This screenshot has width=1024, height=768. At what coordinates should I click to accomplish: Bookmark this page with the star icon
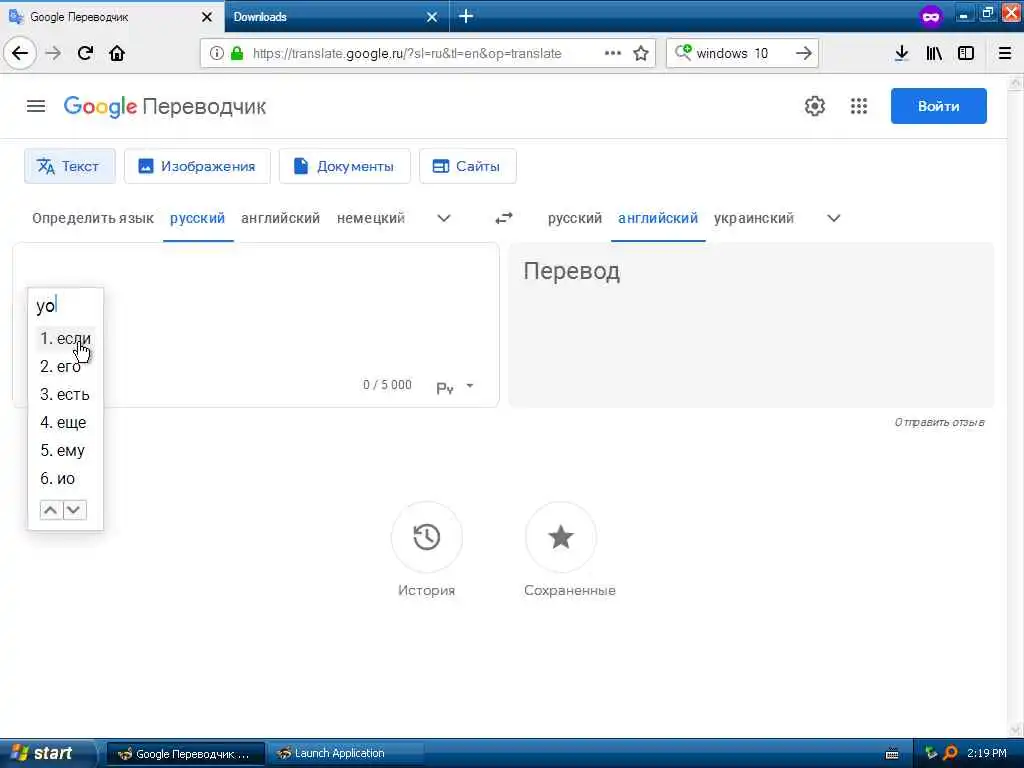pyautogui.click(x=641, y=53)
